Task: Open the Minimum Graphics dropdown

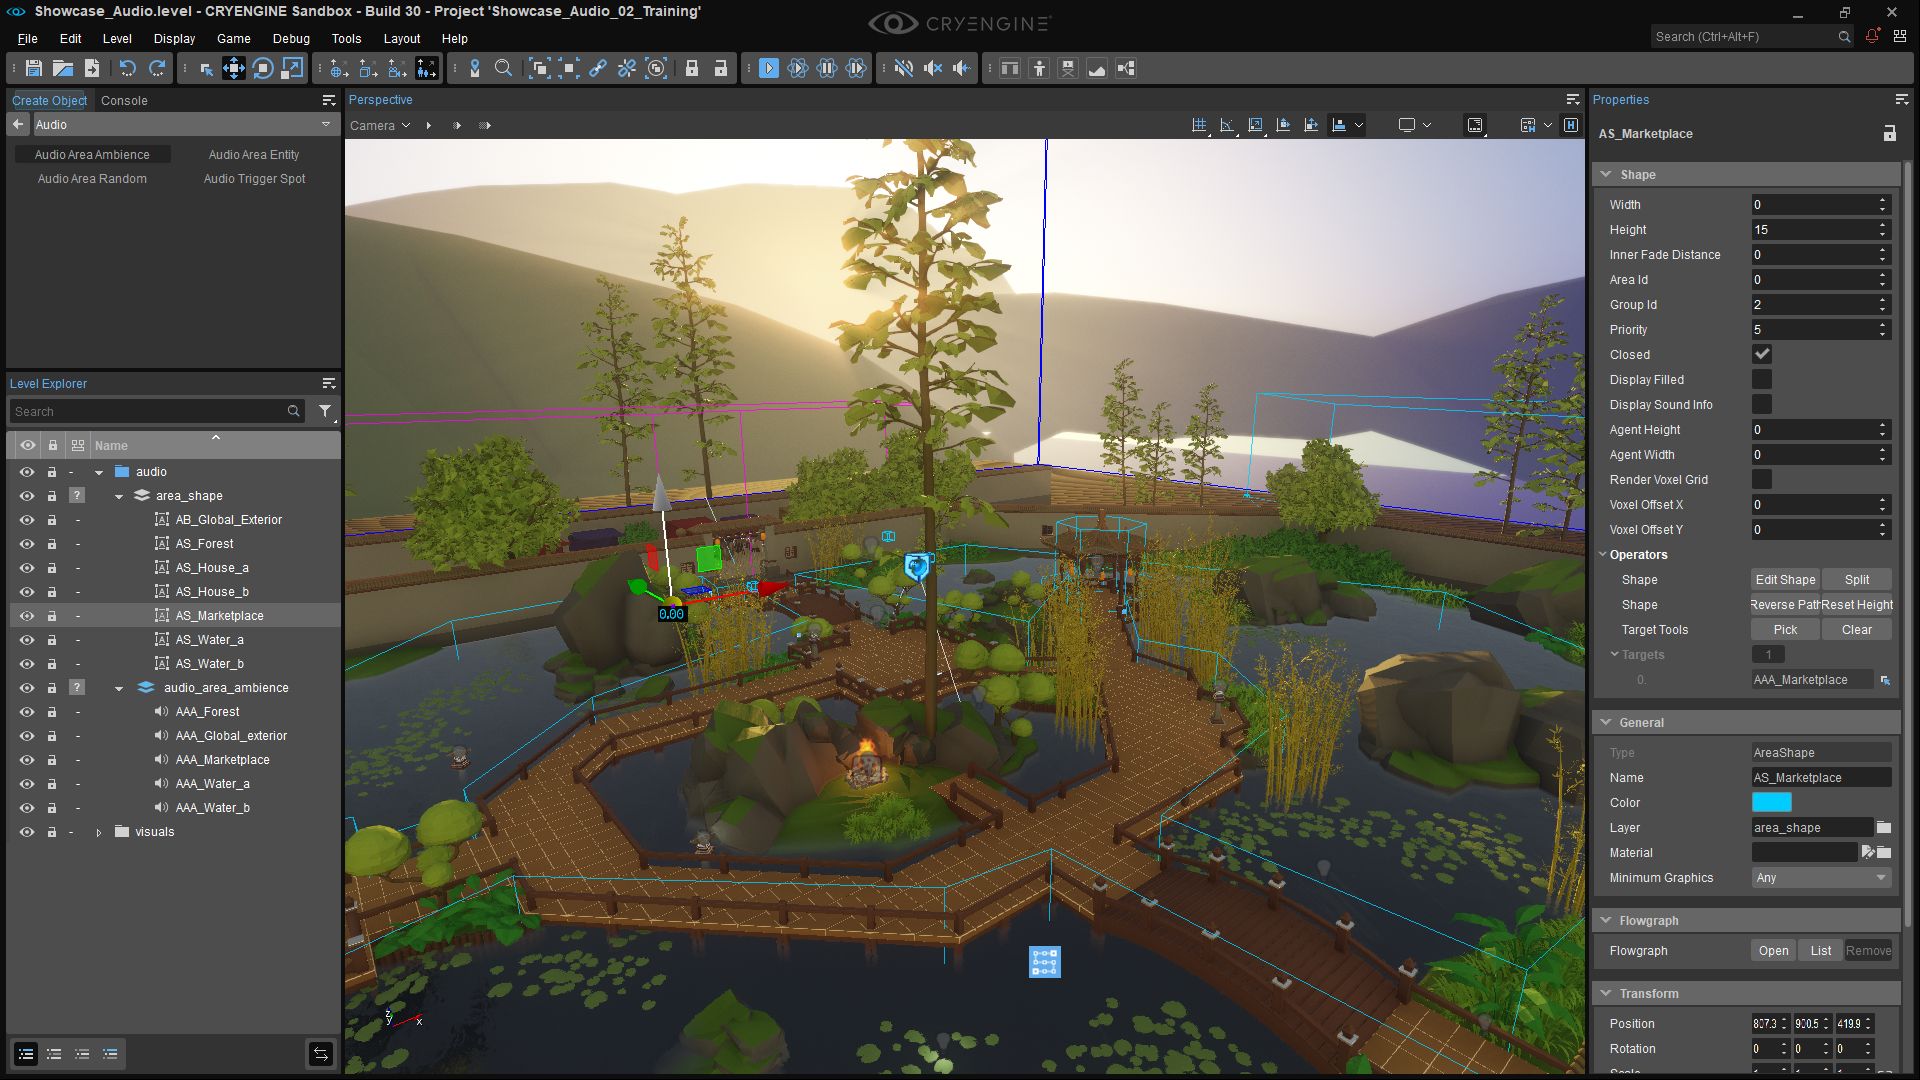Action: tap(1820, 878)
